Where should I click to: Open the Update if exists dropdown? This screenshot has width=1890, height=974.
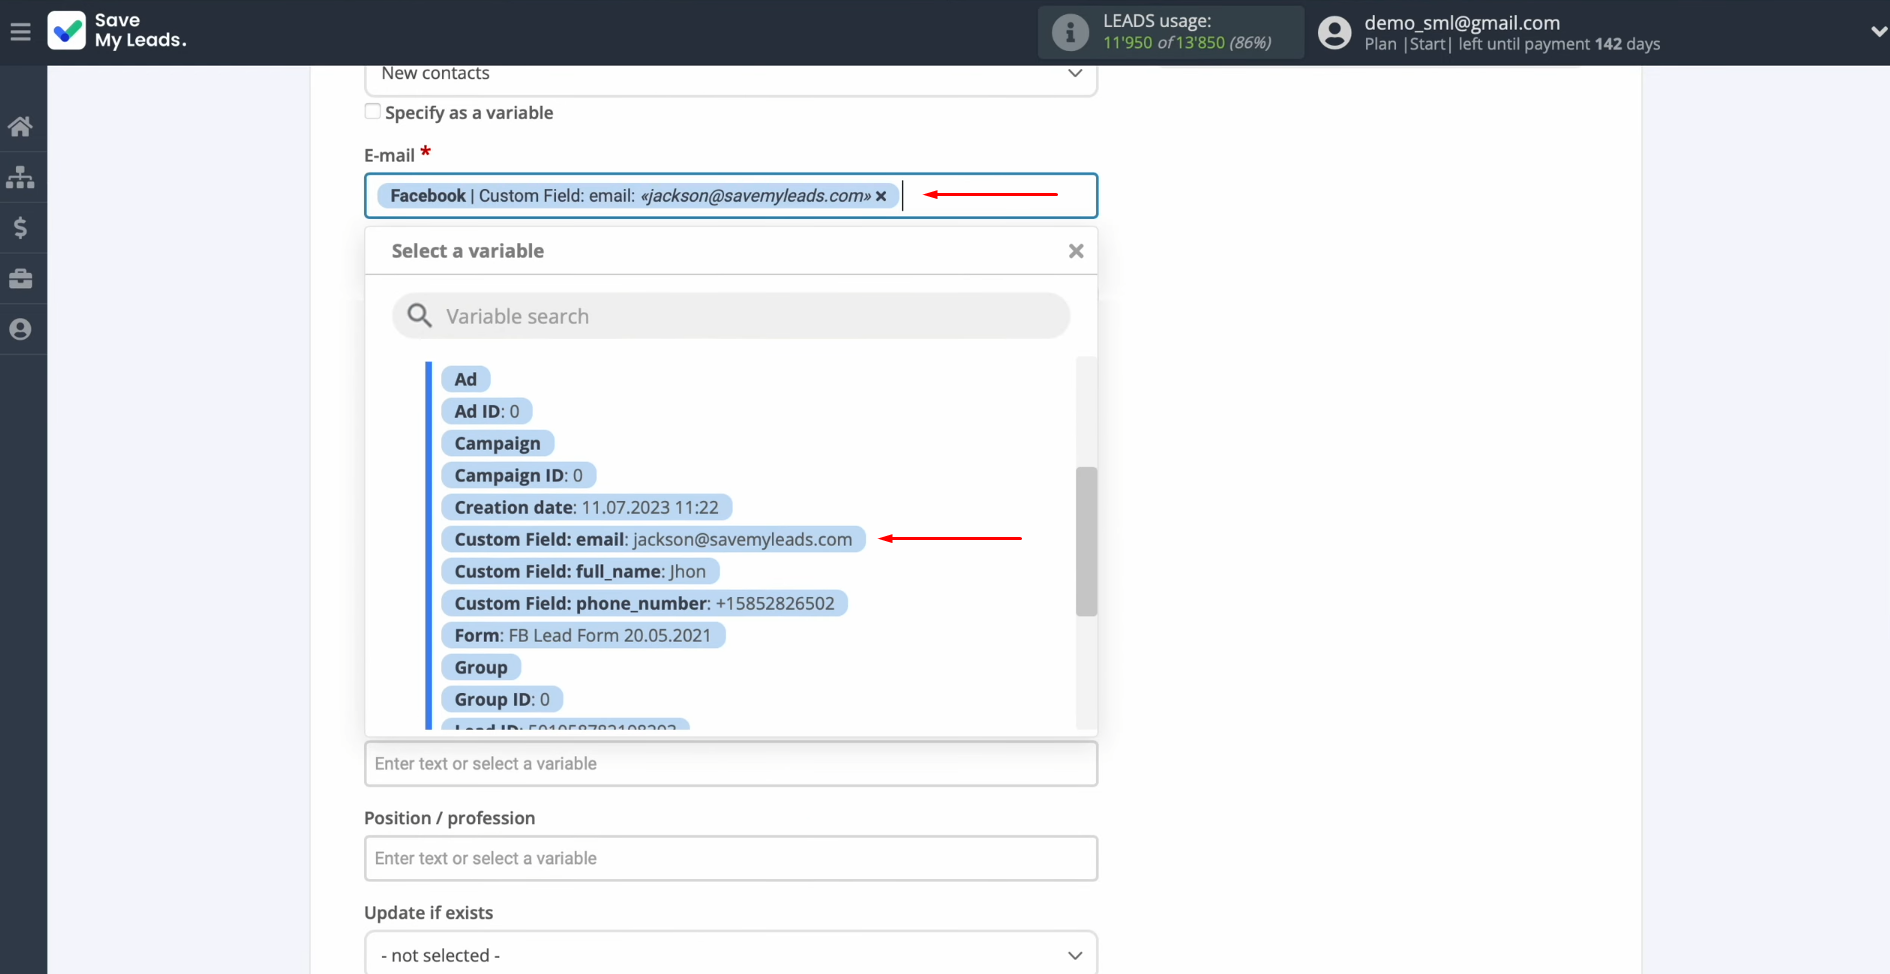[731, 954]
